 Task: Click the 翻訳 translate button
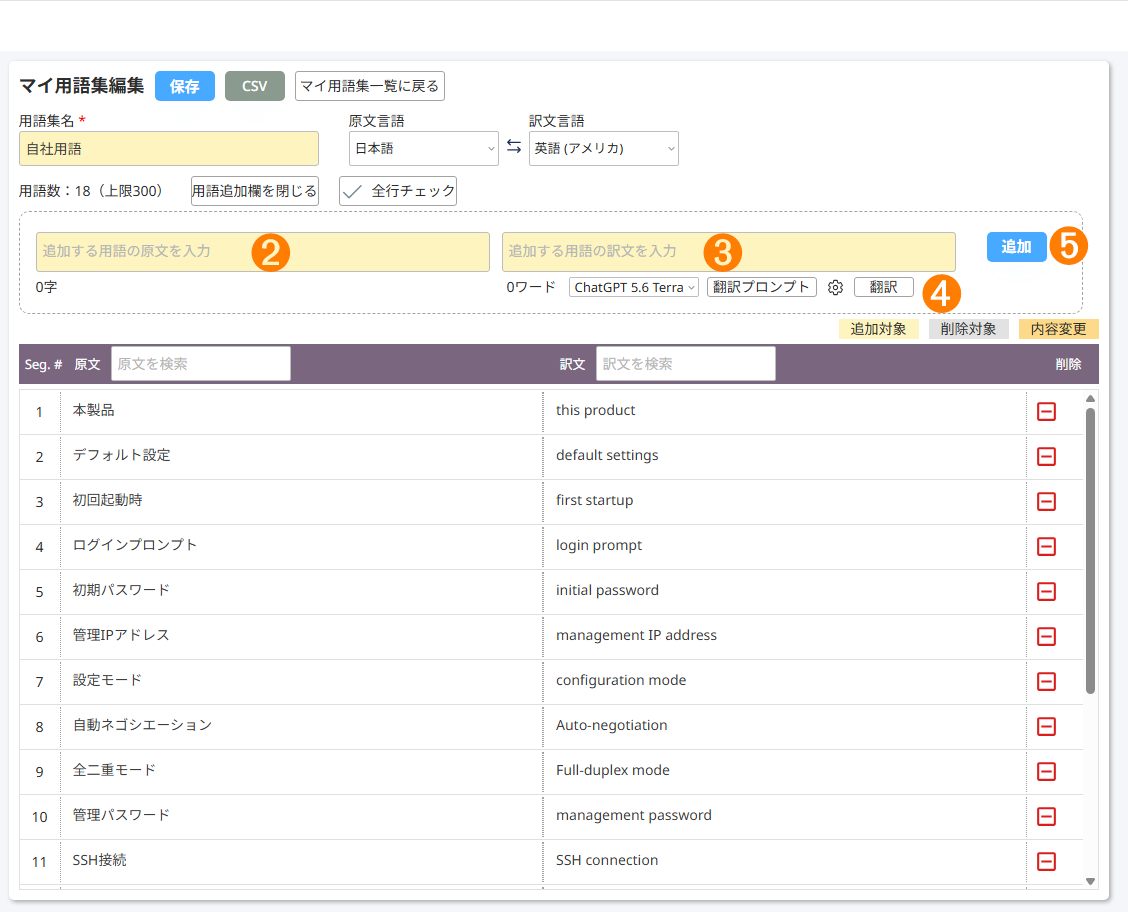coord(883,287)
